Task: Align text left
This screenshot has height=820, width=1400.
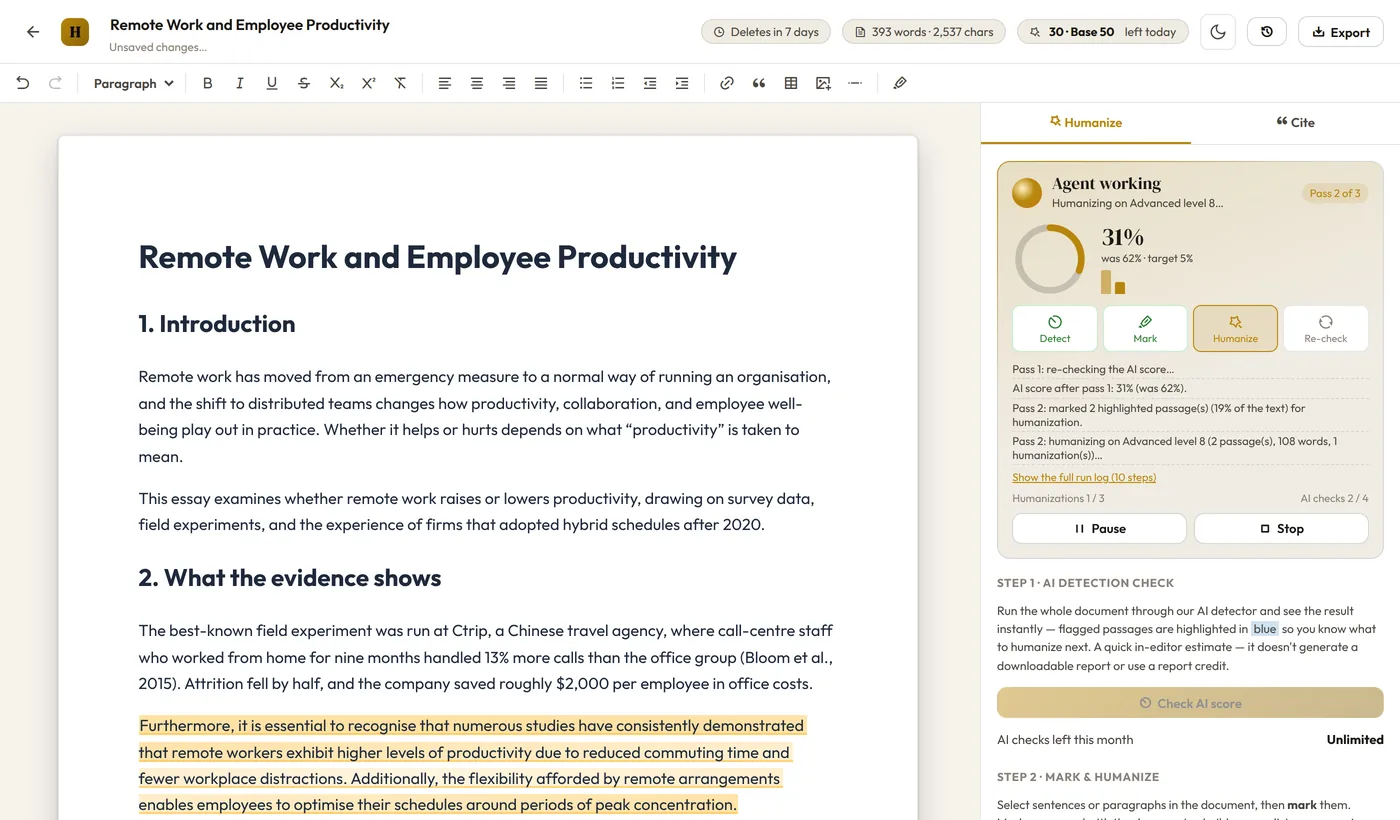Action: point(445,83)
